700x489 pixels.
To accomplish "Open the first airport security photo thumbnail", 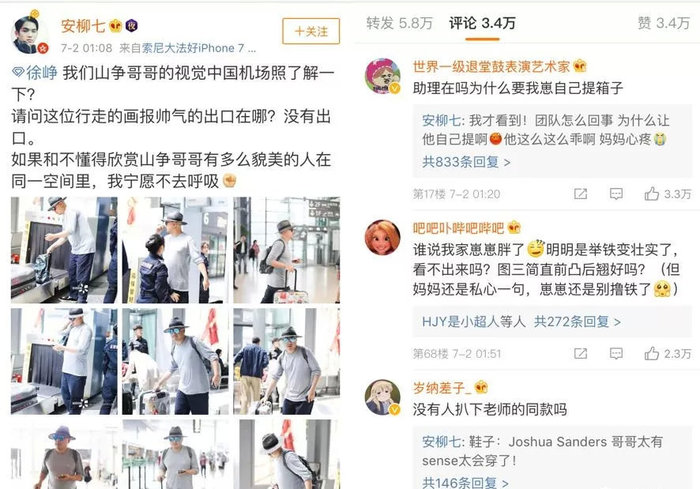I will pyautogui.click(x=64, y=250).
